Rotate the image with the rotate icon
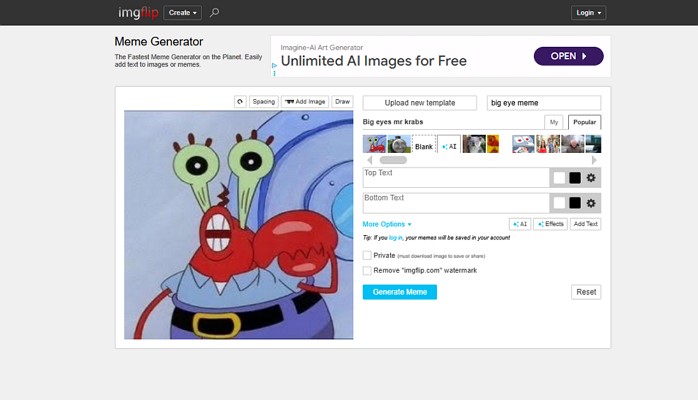Image resolution: width=698 pixels, height=400 pixels. (240, 101)
